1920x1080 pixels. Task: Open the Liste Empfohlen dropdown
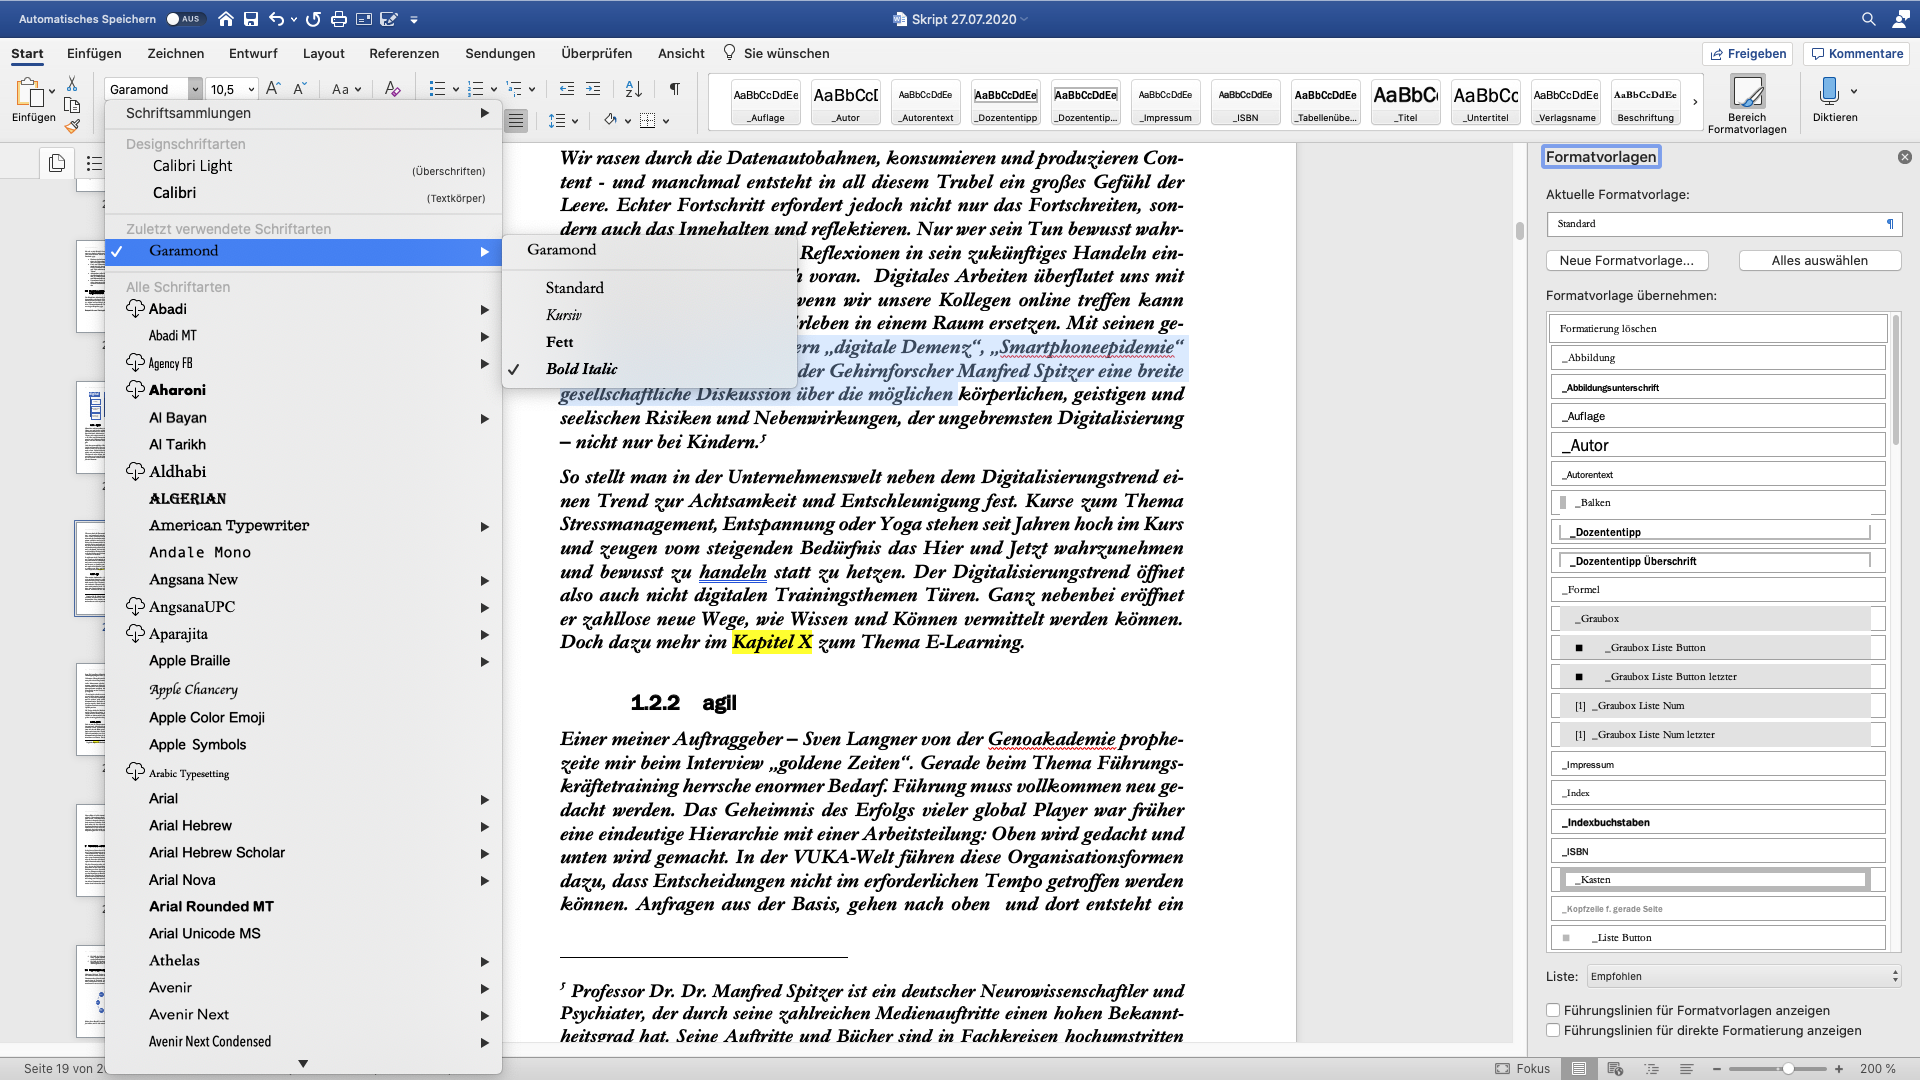tap(1743, 976)
